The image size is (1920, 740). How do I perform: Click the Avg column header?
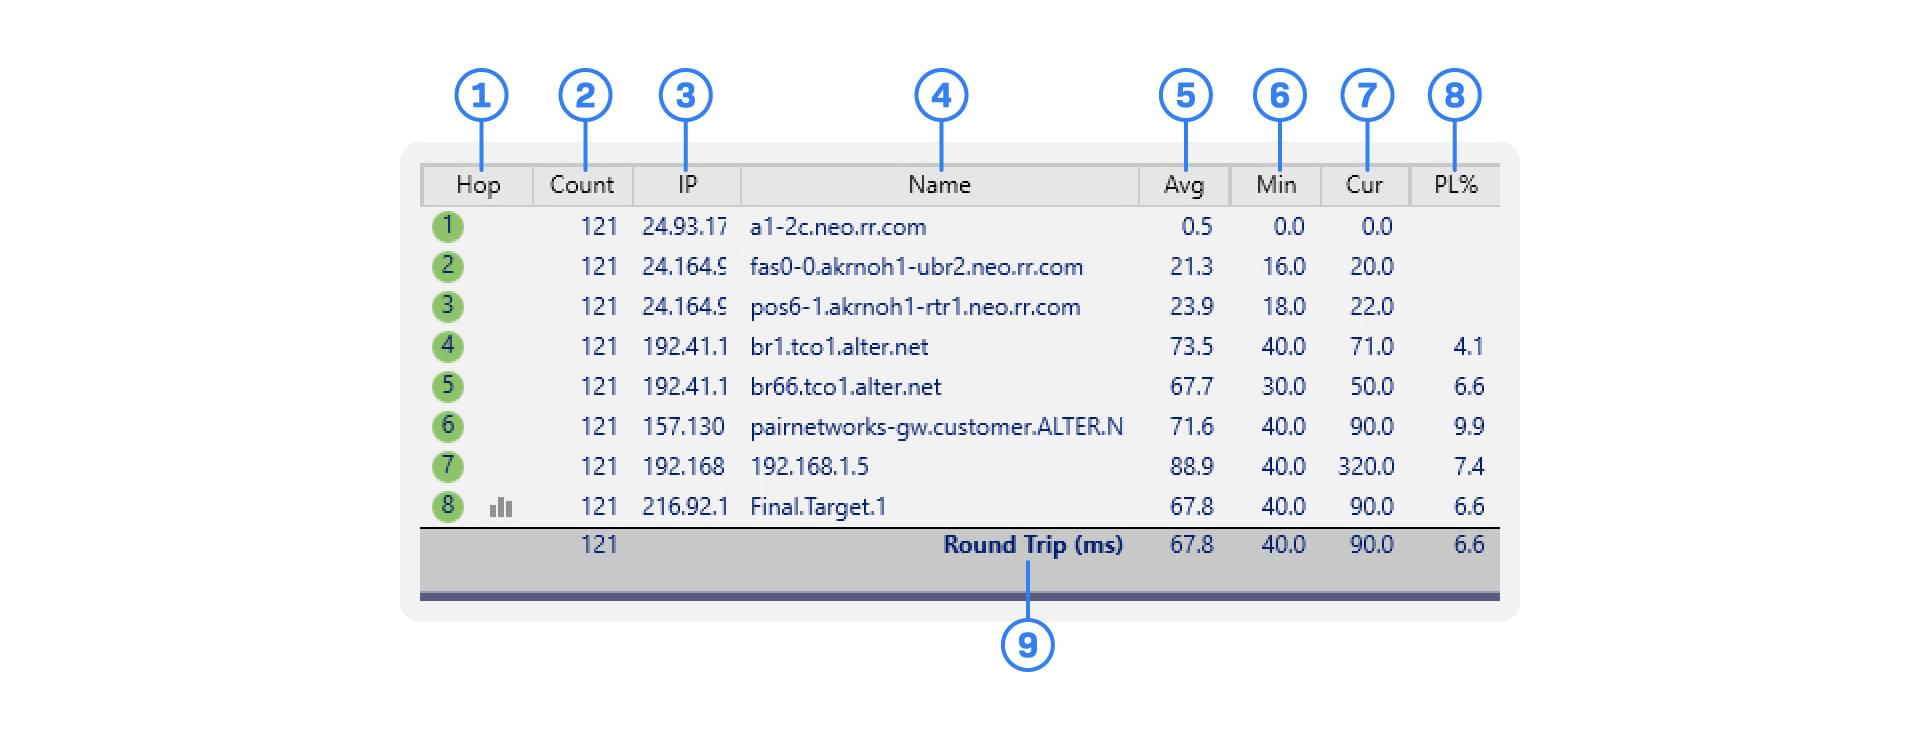(1184, 185)
